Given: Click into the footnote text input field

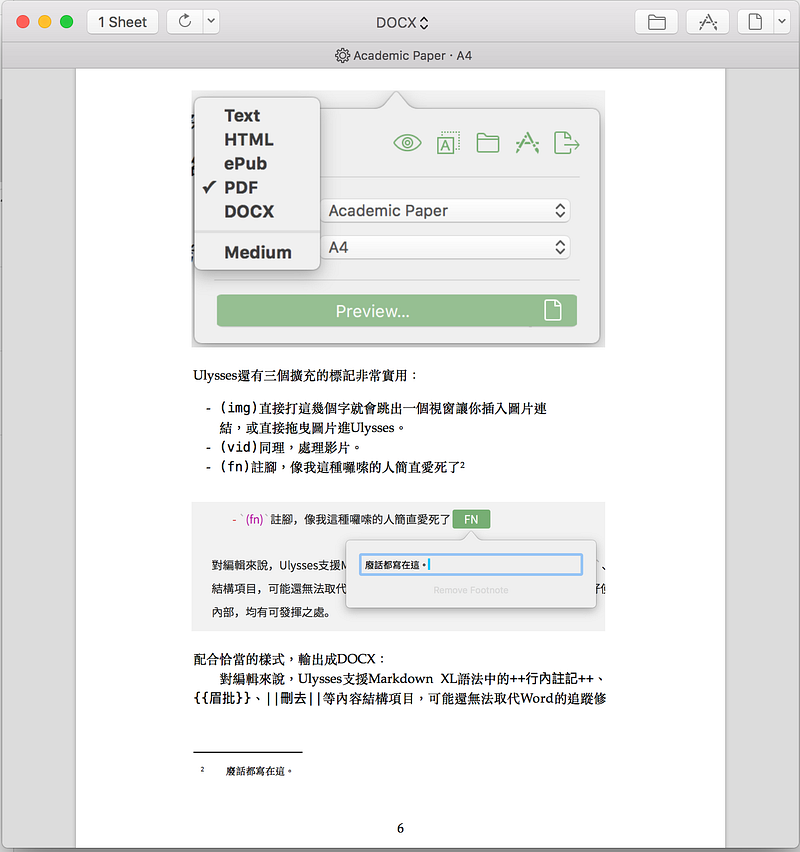Looking at the screenshot, I should (x=471, y=565).
